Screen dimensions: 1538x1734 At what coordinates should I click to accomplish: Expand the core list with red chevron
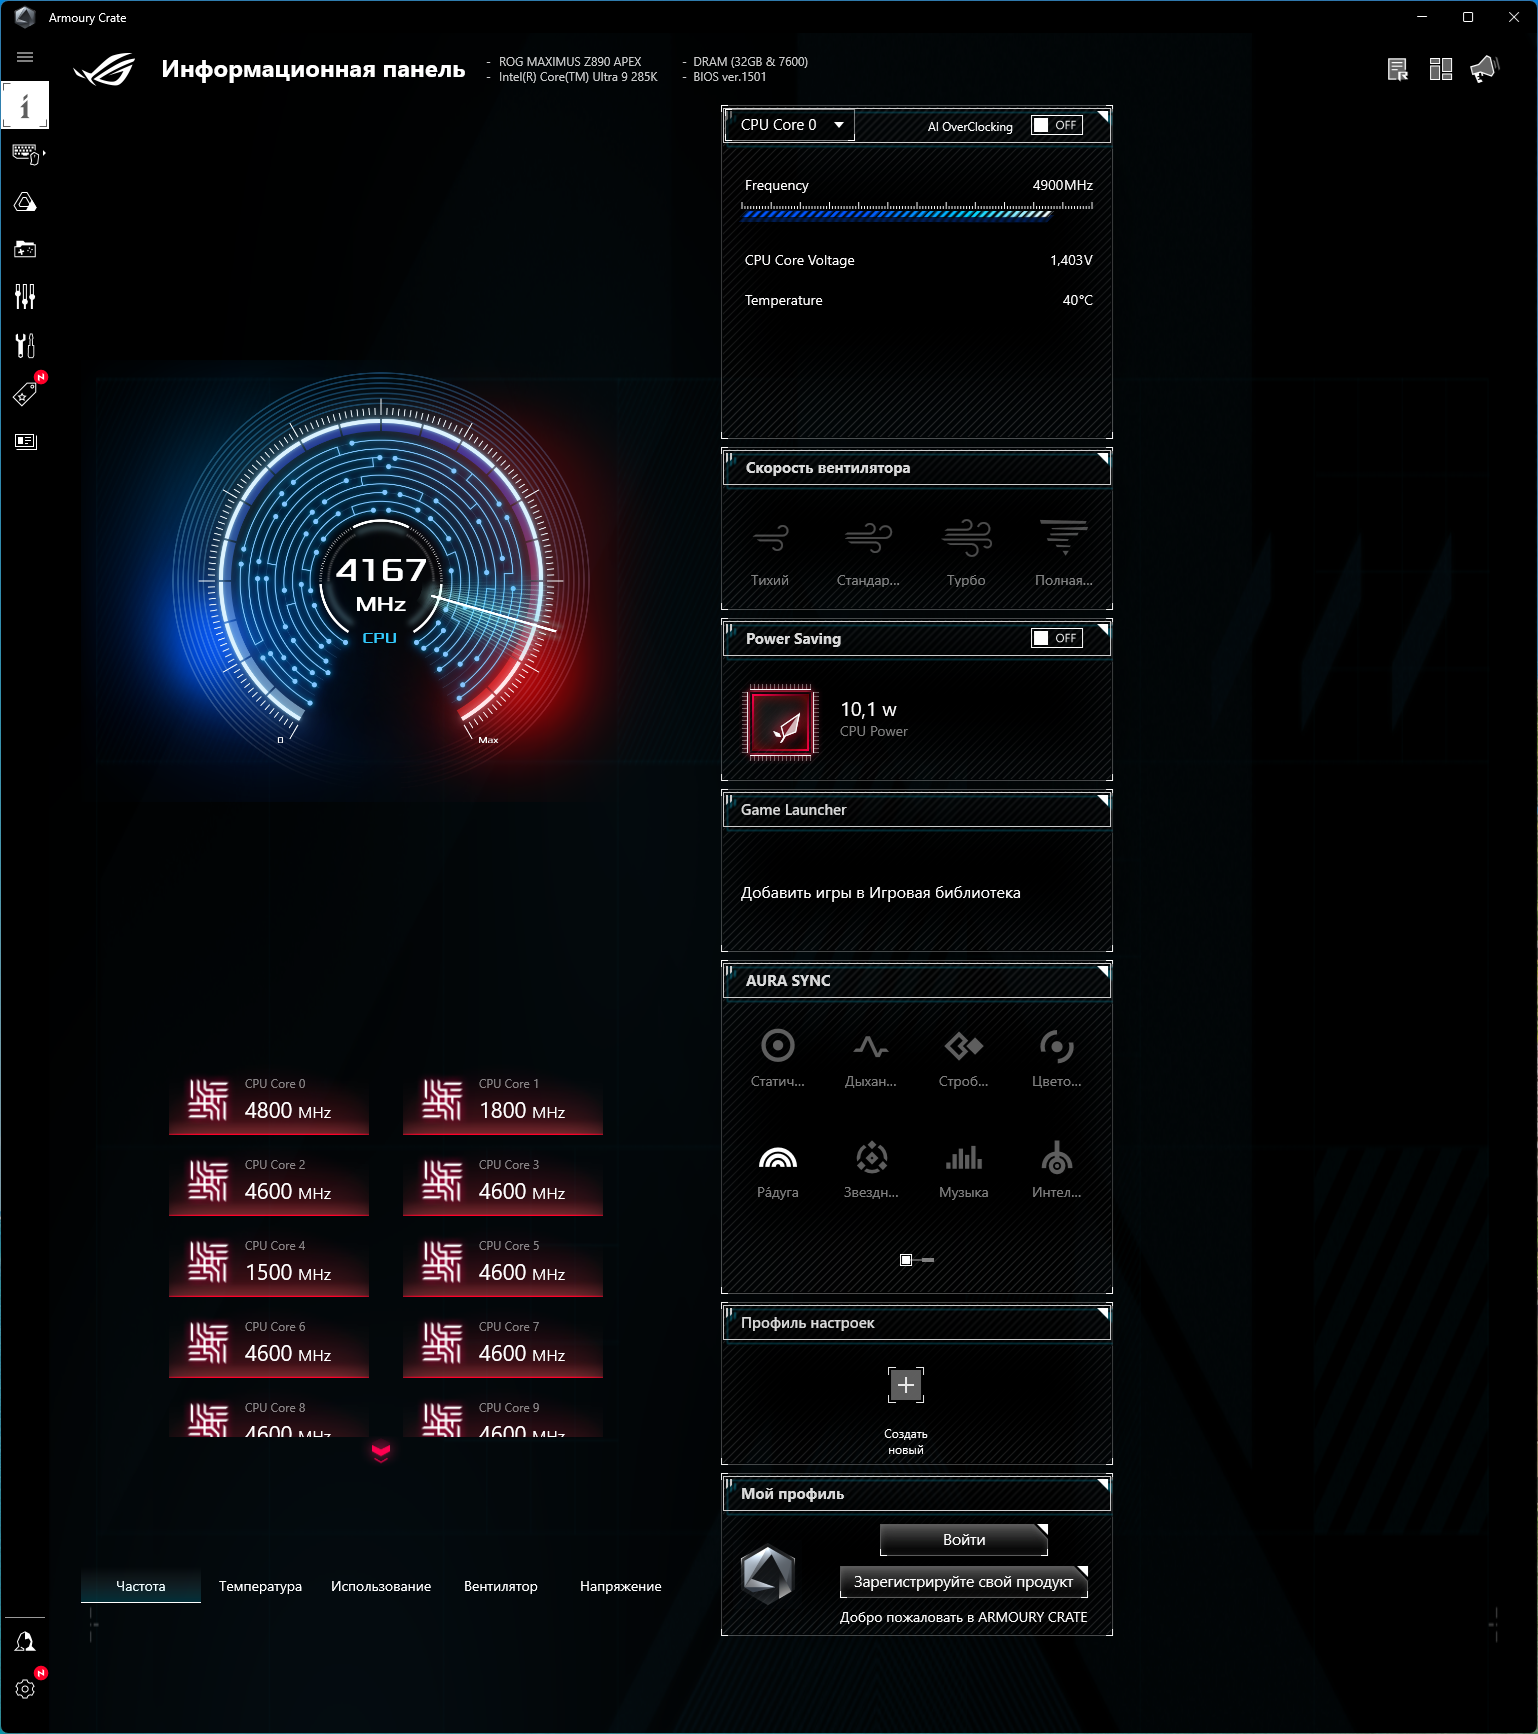[x=381, y=1451]
